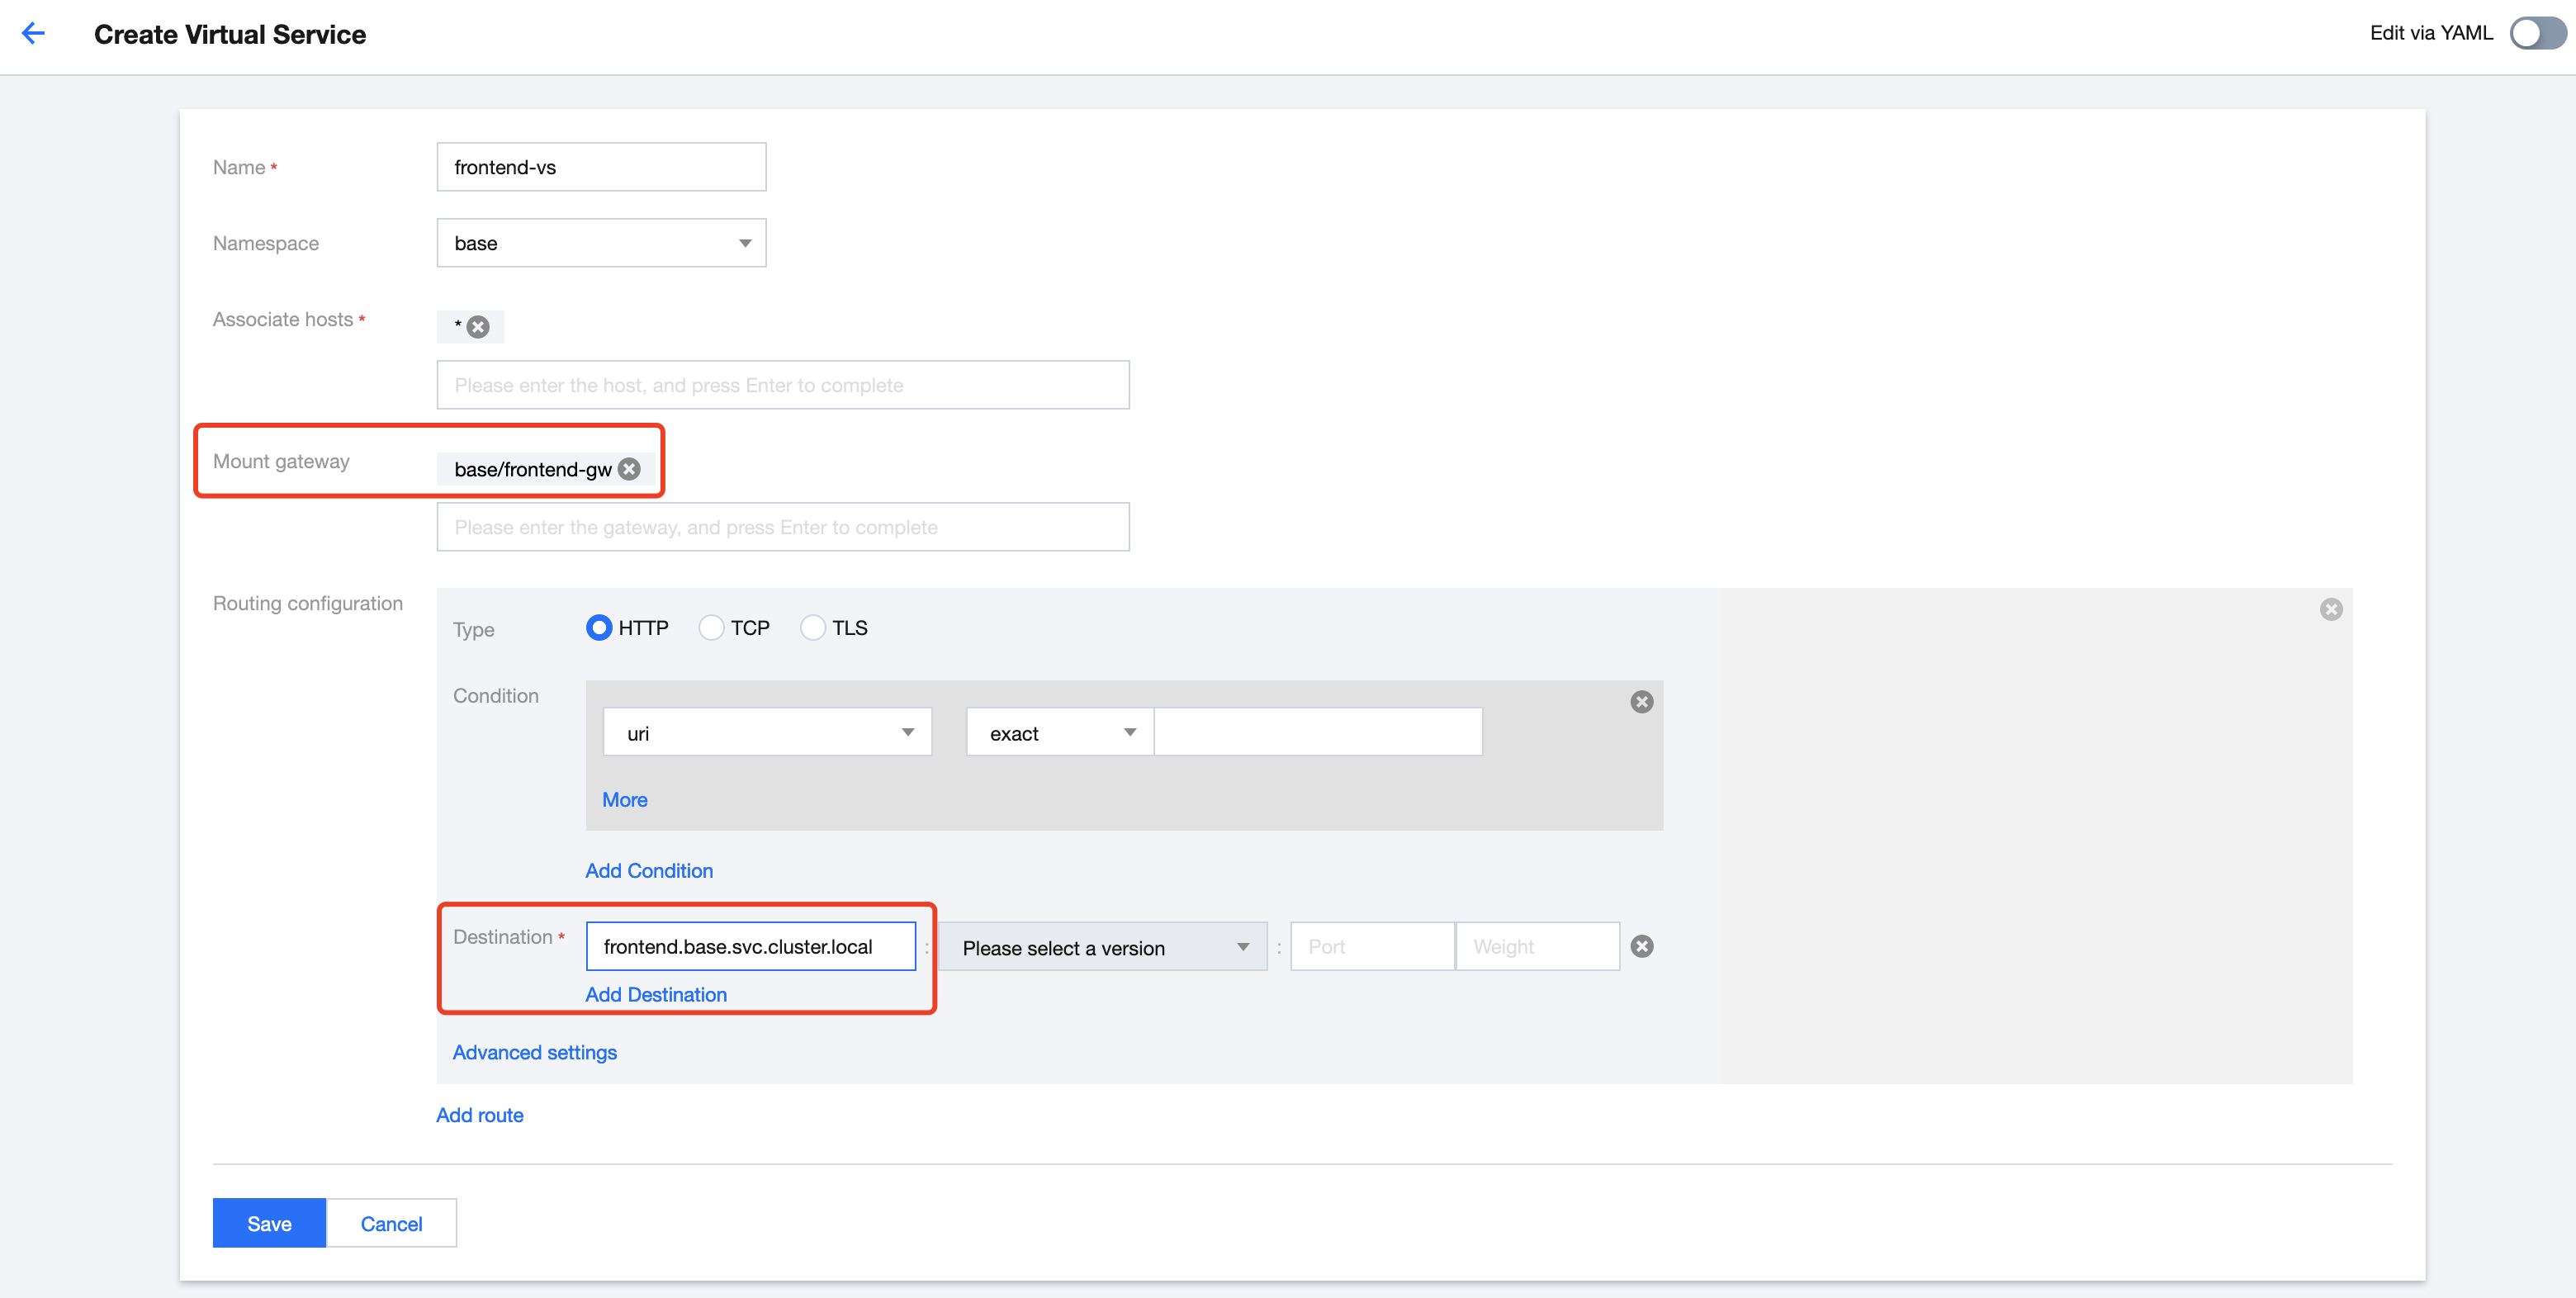Delete the frontend destination row

(x=1641, y=946)
